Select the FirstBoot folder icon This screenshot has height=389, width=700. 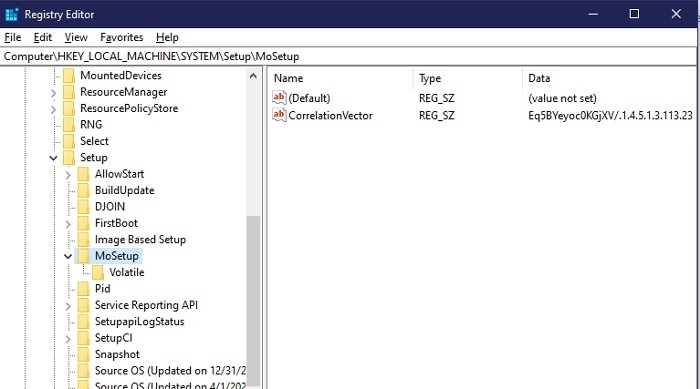(x=83, y=223)
